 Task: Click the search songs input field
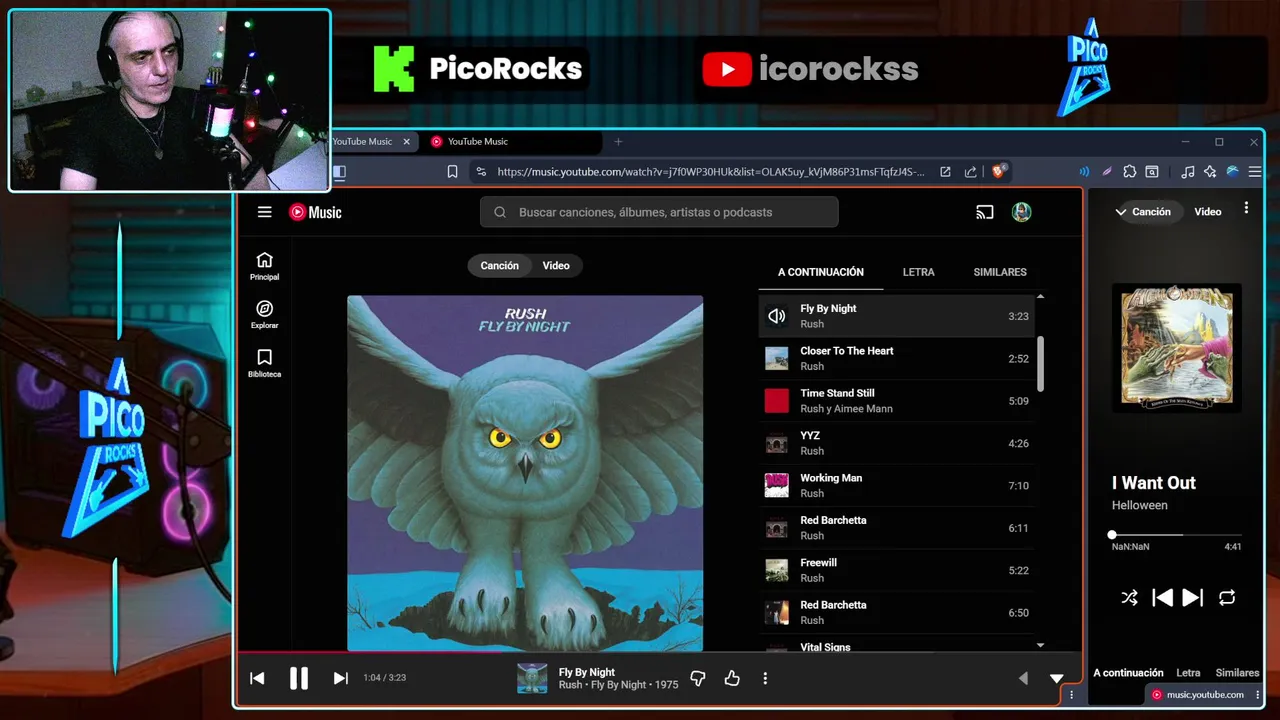(x=659, y=212)
